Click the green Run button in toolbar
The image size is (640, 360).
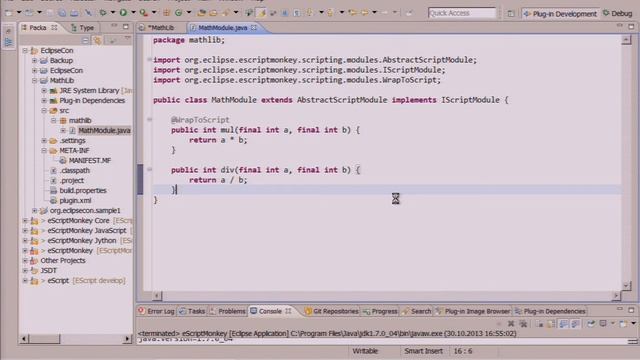[123, 13]
